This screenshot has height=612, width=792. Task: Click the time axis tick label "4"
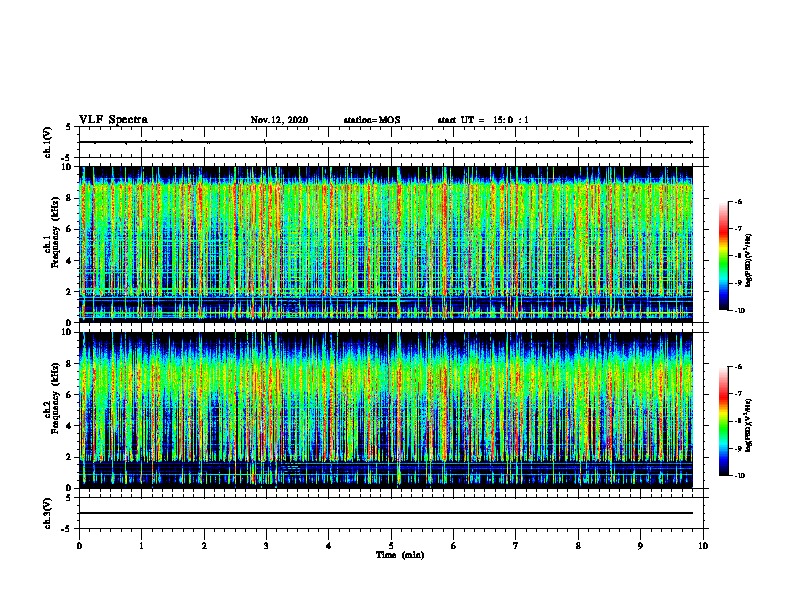(329, 546)
